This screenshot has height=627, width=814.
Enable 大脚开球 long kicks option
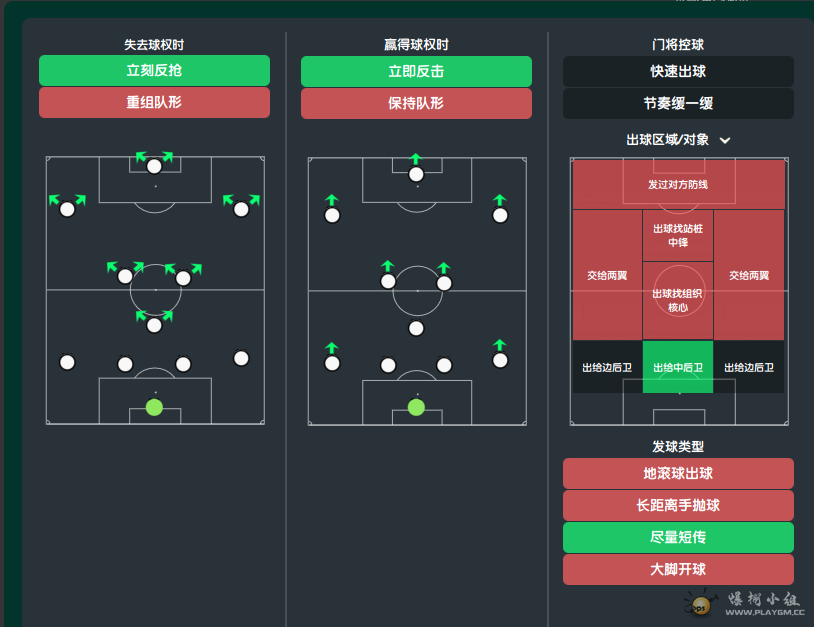[x=678, y=569]
